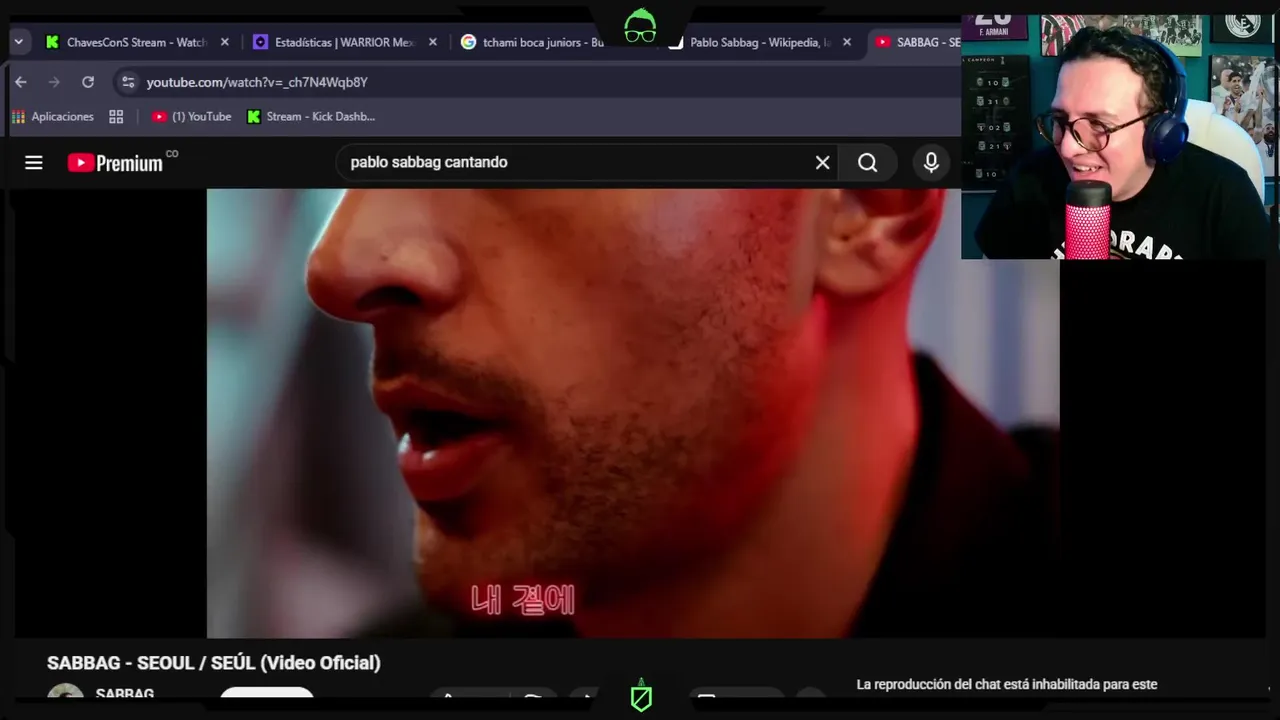
Task: Open site information icon in address bar
Action: pos(127,82)
